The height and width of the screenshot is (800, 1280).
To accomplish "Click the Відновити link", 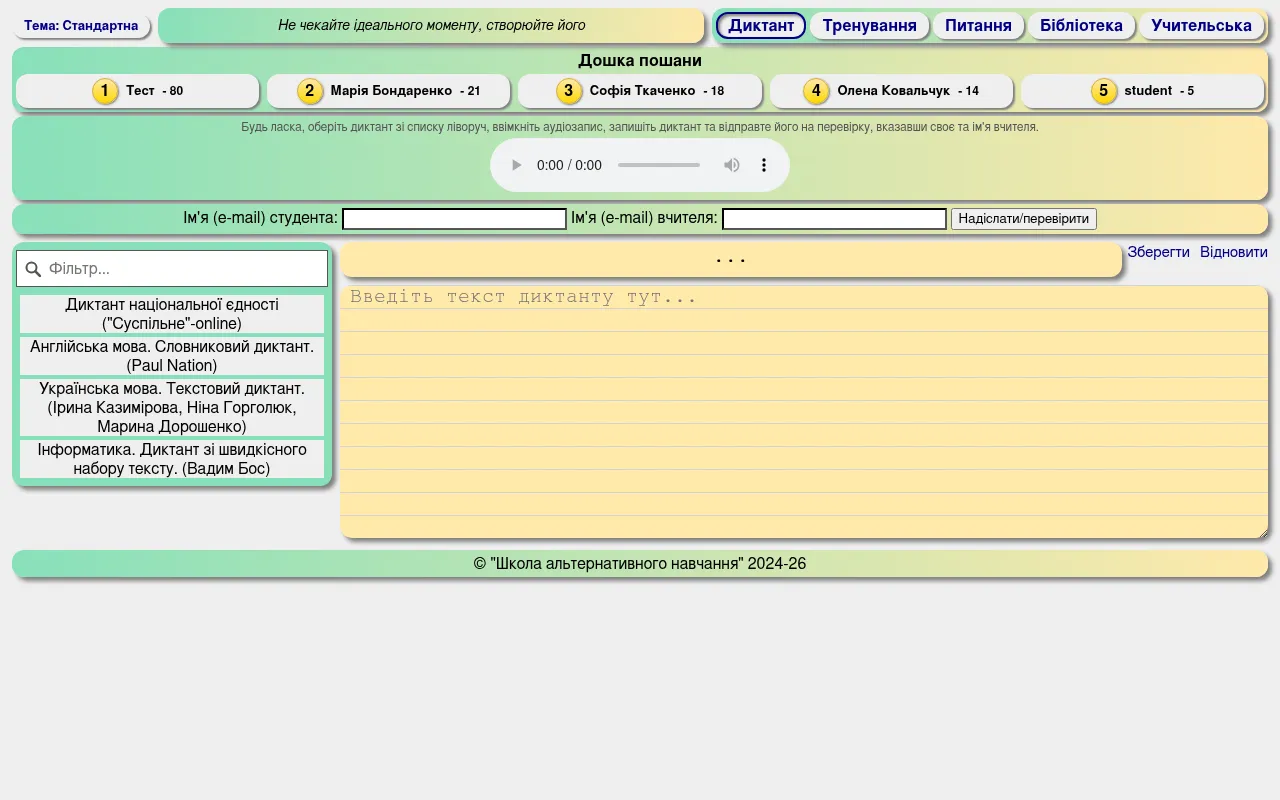I will [1234, 252].
